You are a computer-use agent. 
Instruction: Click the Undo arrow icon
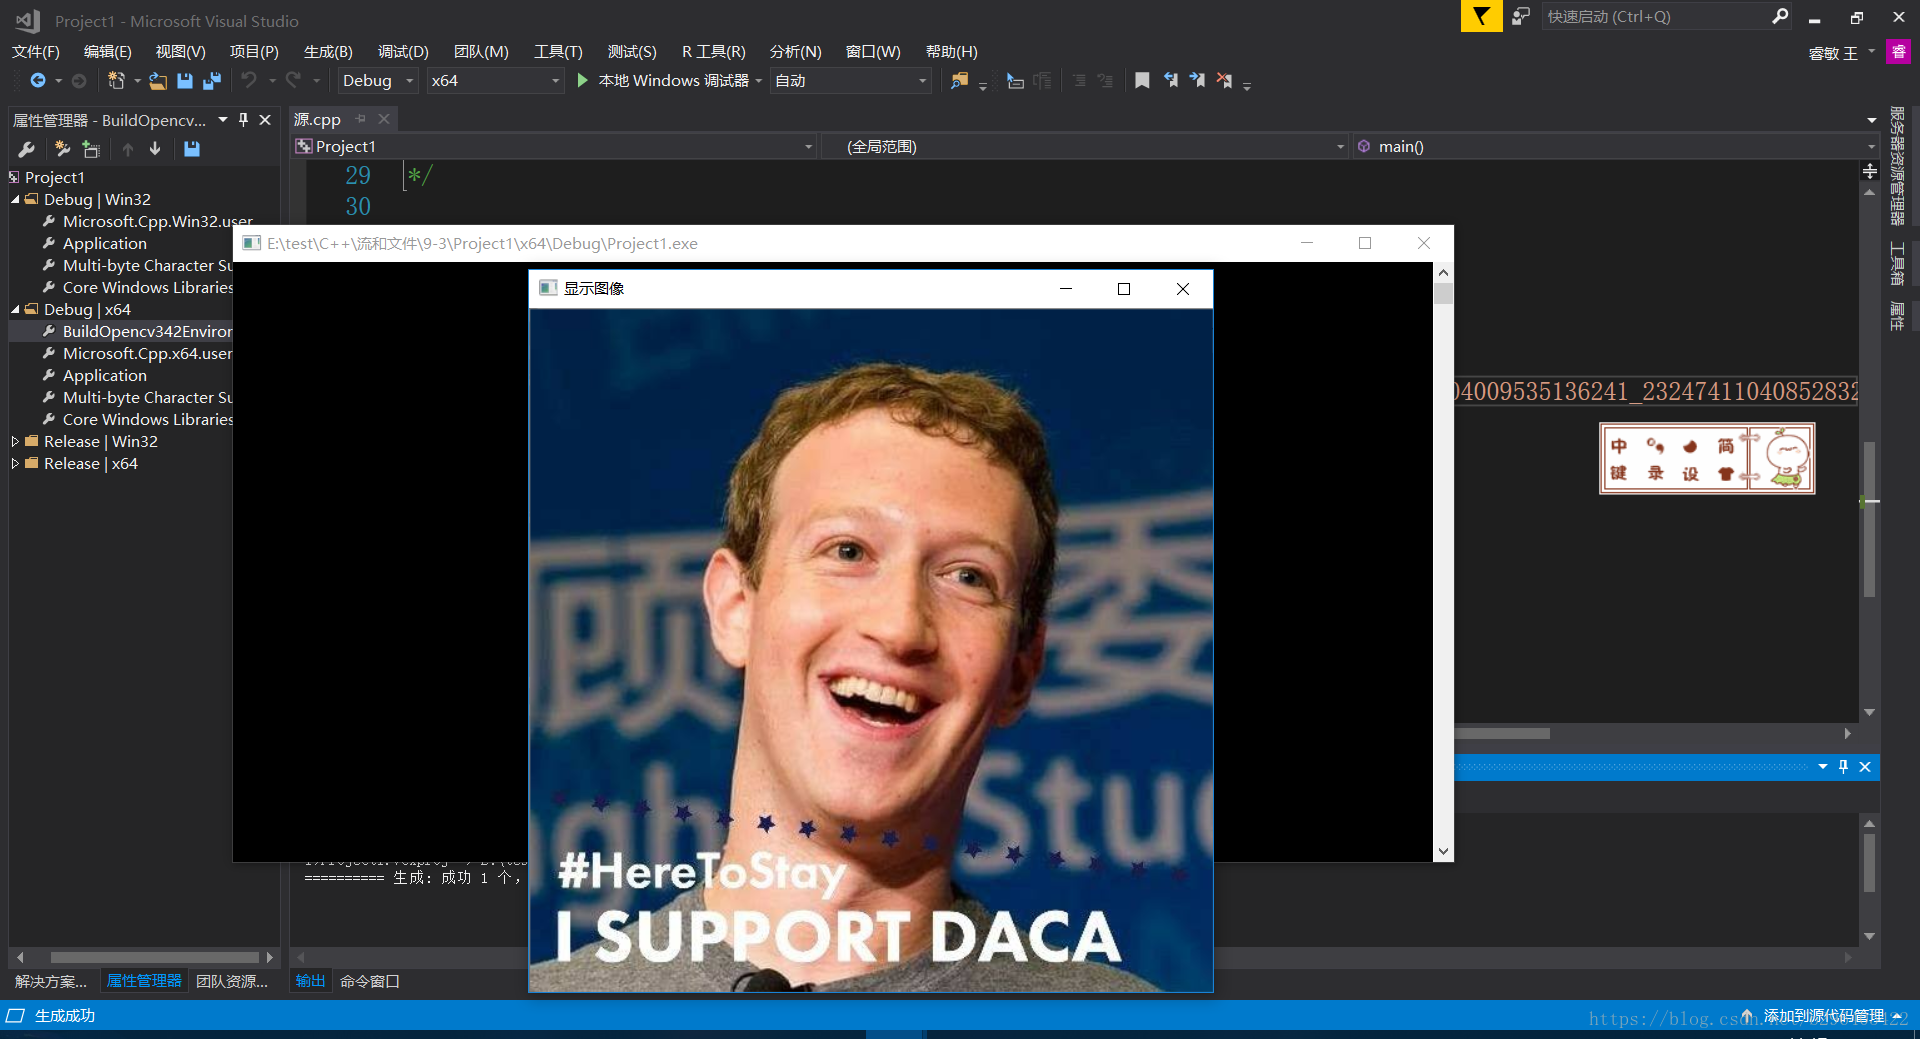[249, 80]
